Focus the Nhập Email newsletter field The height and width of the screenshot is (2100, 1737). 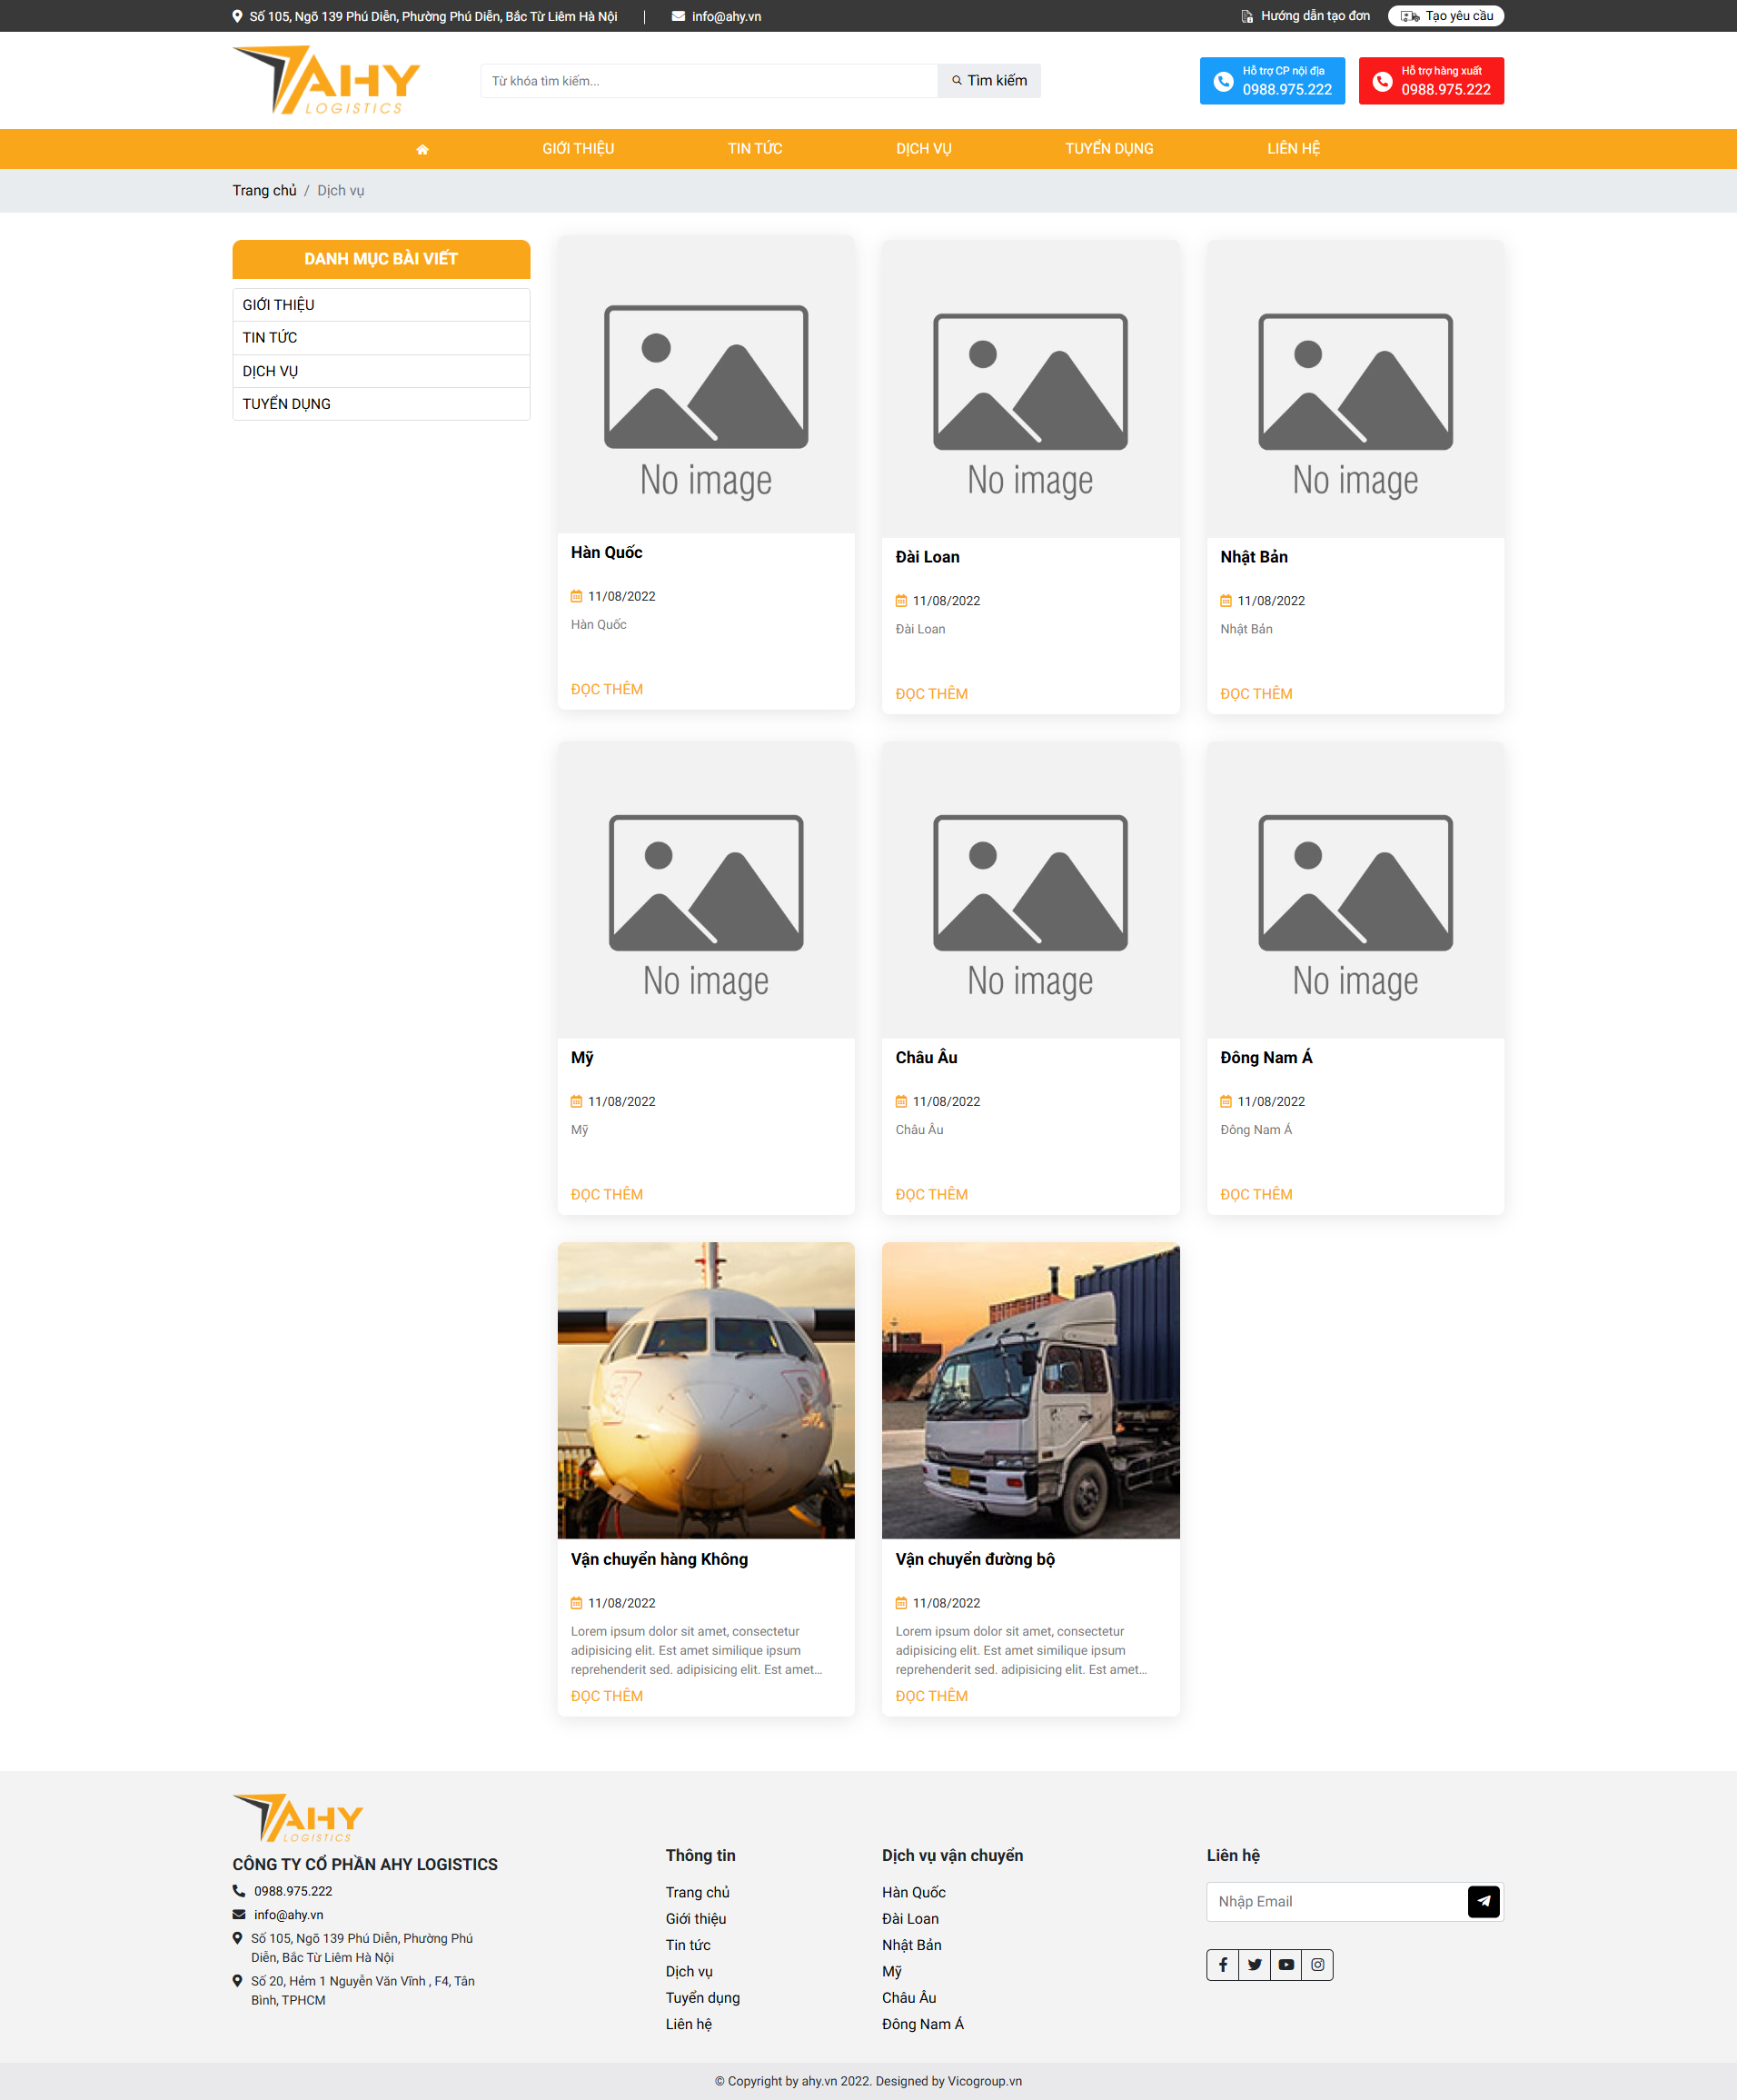[x=1336, y=1901]
